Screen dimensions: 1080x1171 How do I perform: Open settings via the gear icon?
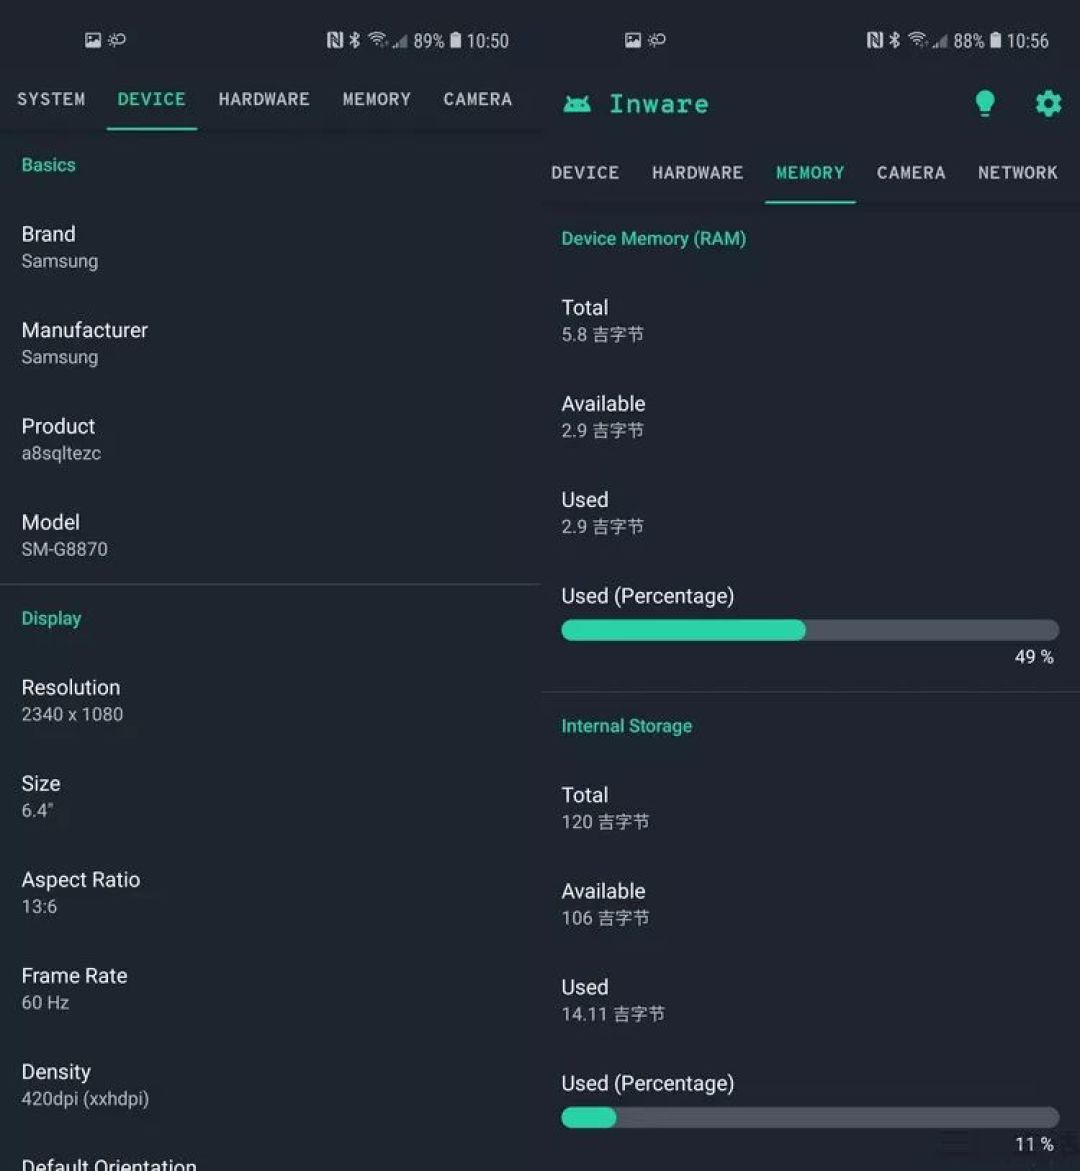tap(1048, 103)
